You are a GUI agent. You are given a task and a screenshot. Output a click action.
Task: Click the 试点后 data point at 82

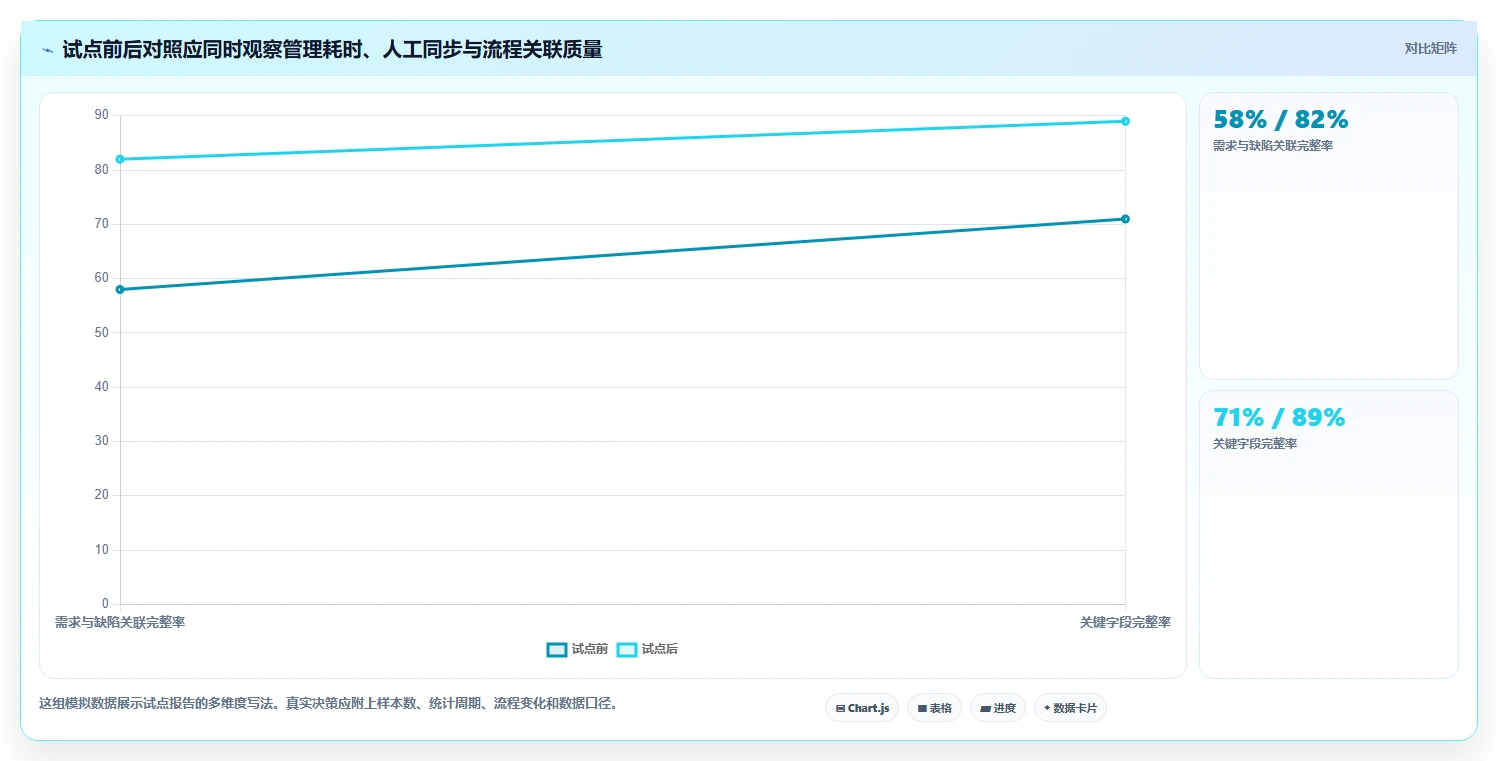120,159
